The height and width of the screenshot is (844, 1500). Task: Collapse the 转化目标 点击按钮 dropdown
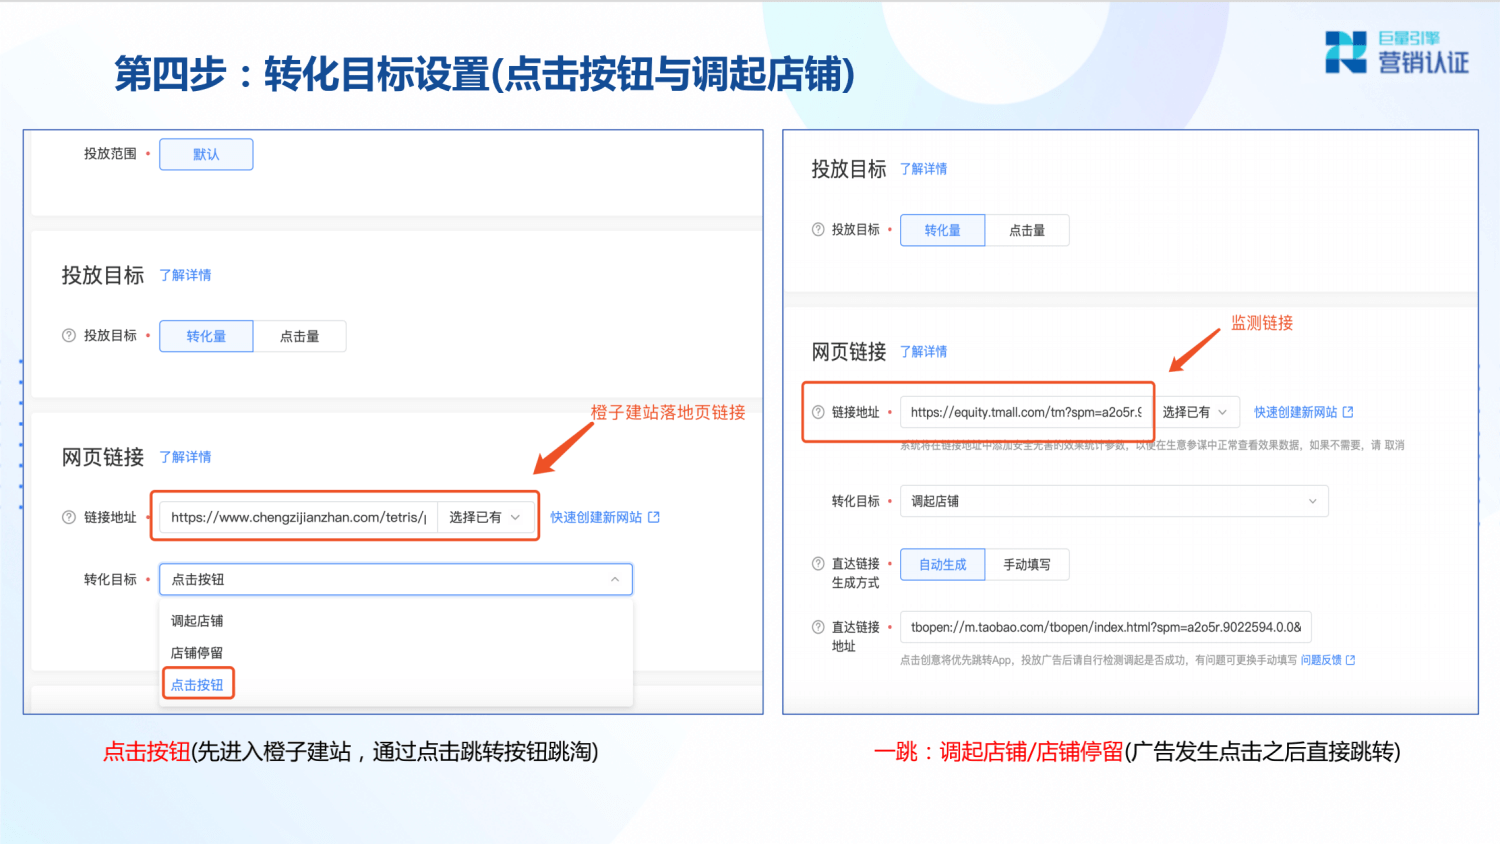[x=396, y=579]
